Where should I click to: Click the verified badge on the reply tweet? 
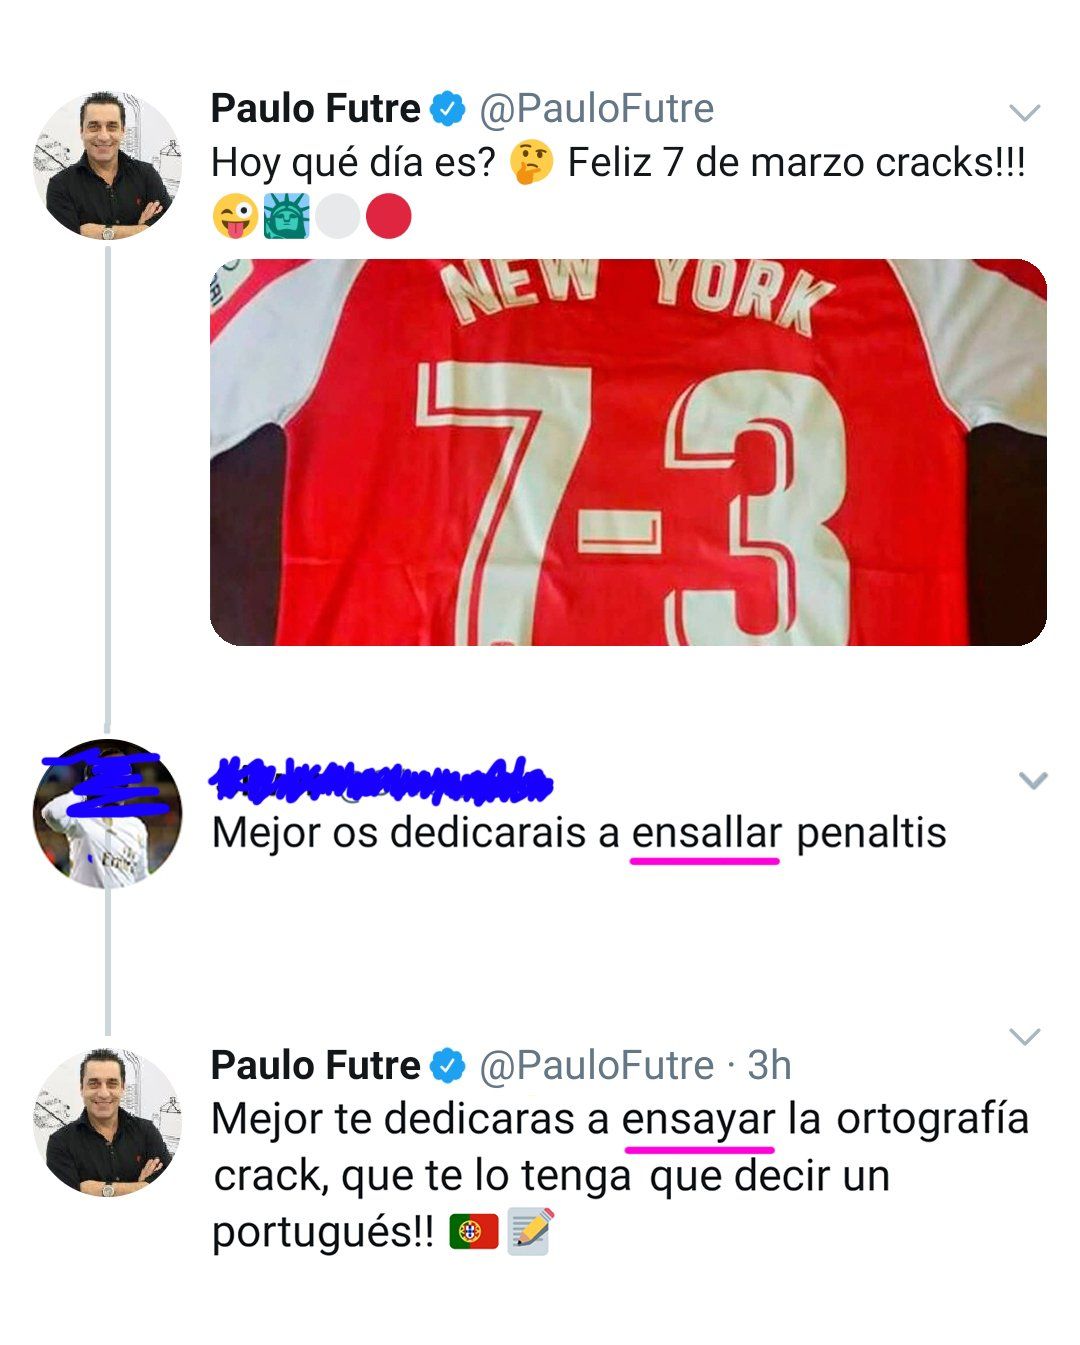click(x=446, y=1066)
